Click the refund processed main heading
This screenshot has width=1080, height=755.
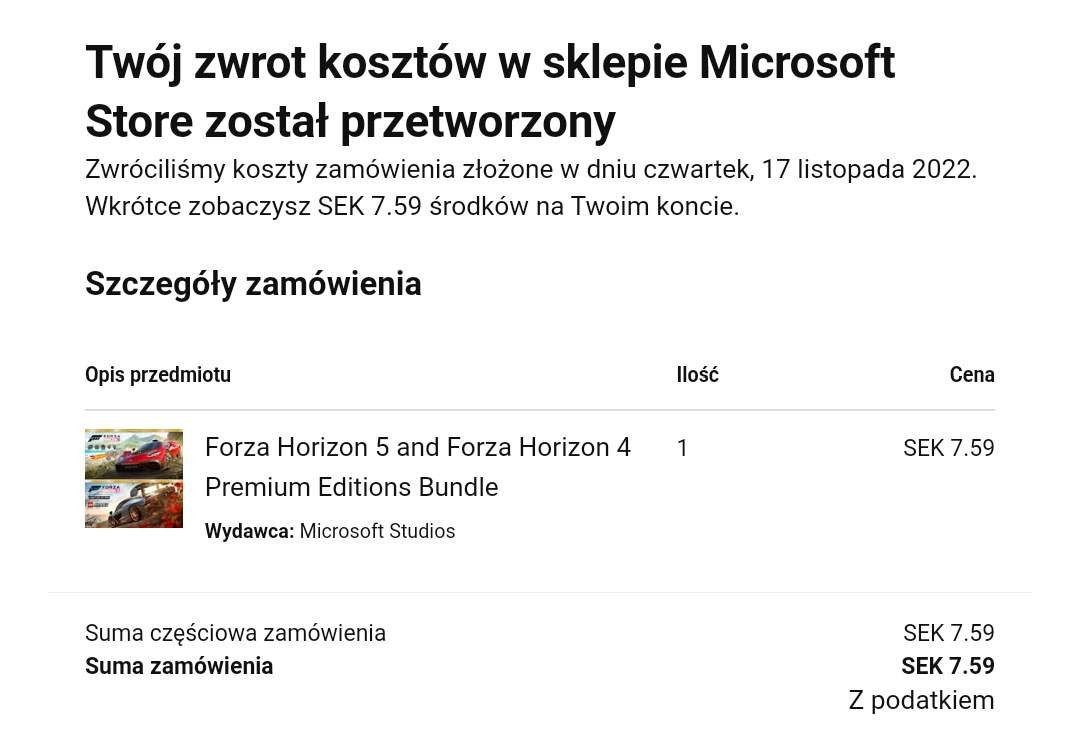[x=490, y=92]
